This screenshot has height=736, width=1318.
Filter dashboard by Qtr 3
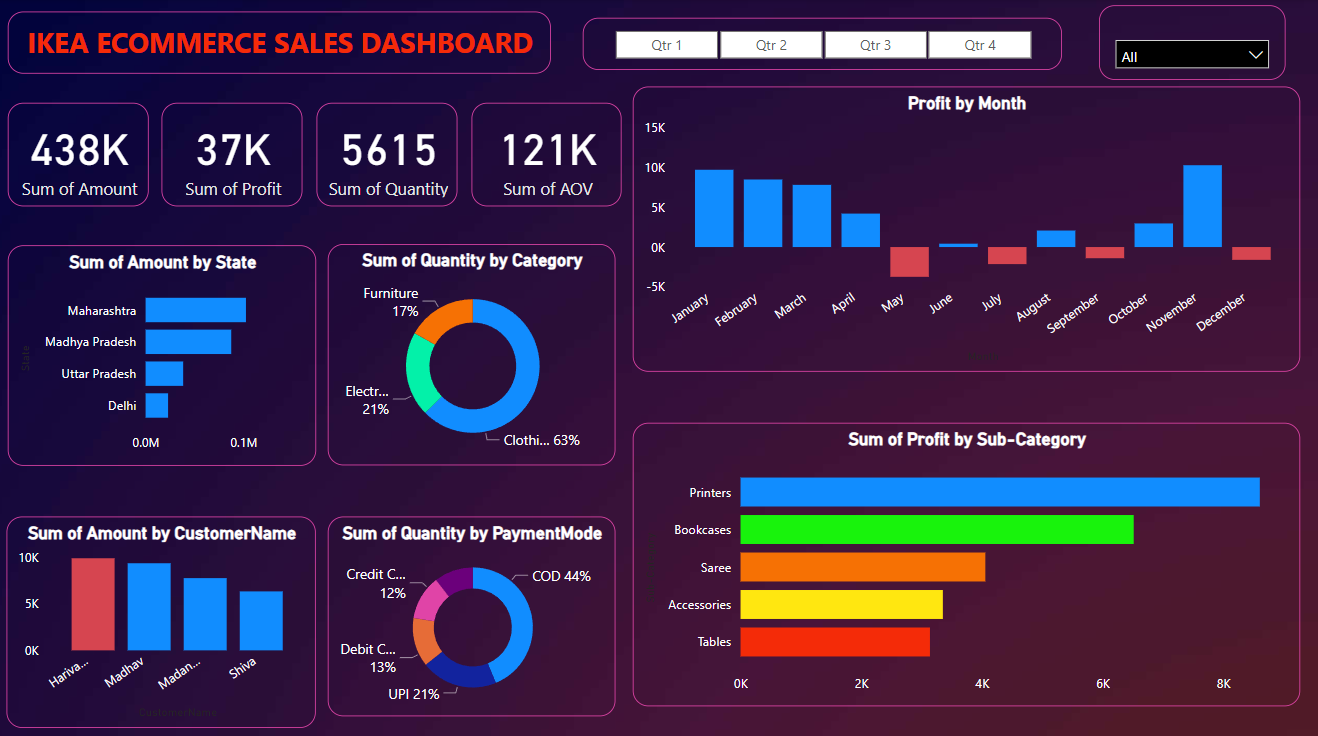coord(875,45)
